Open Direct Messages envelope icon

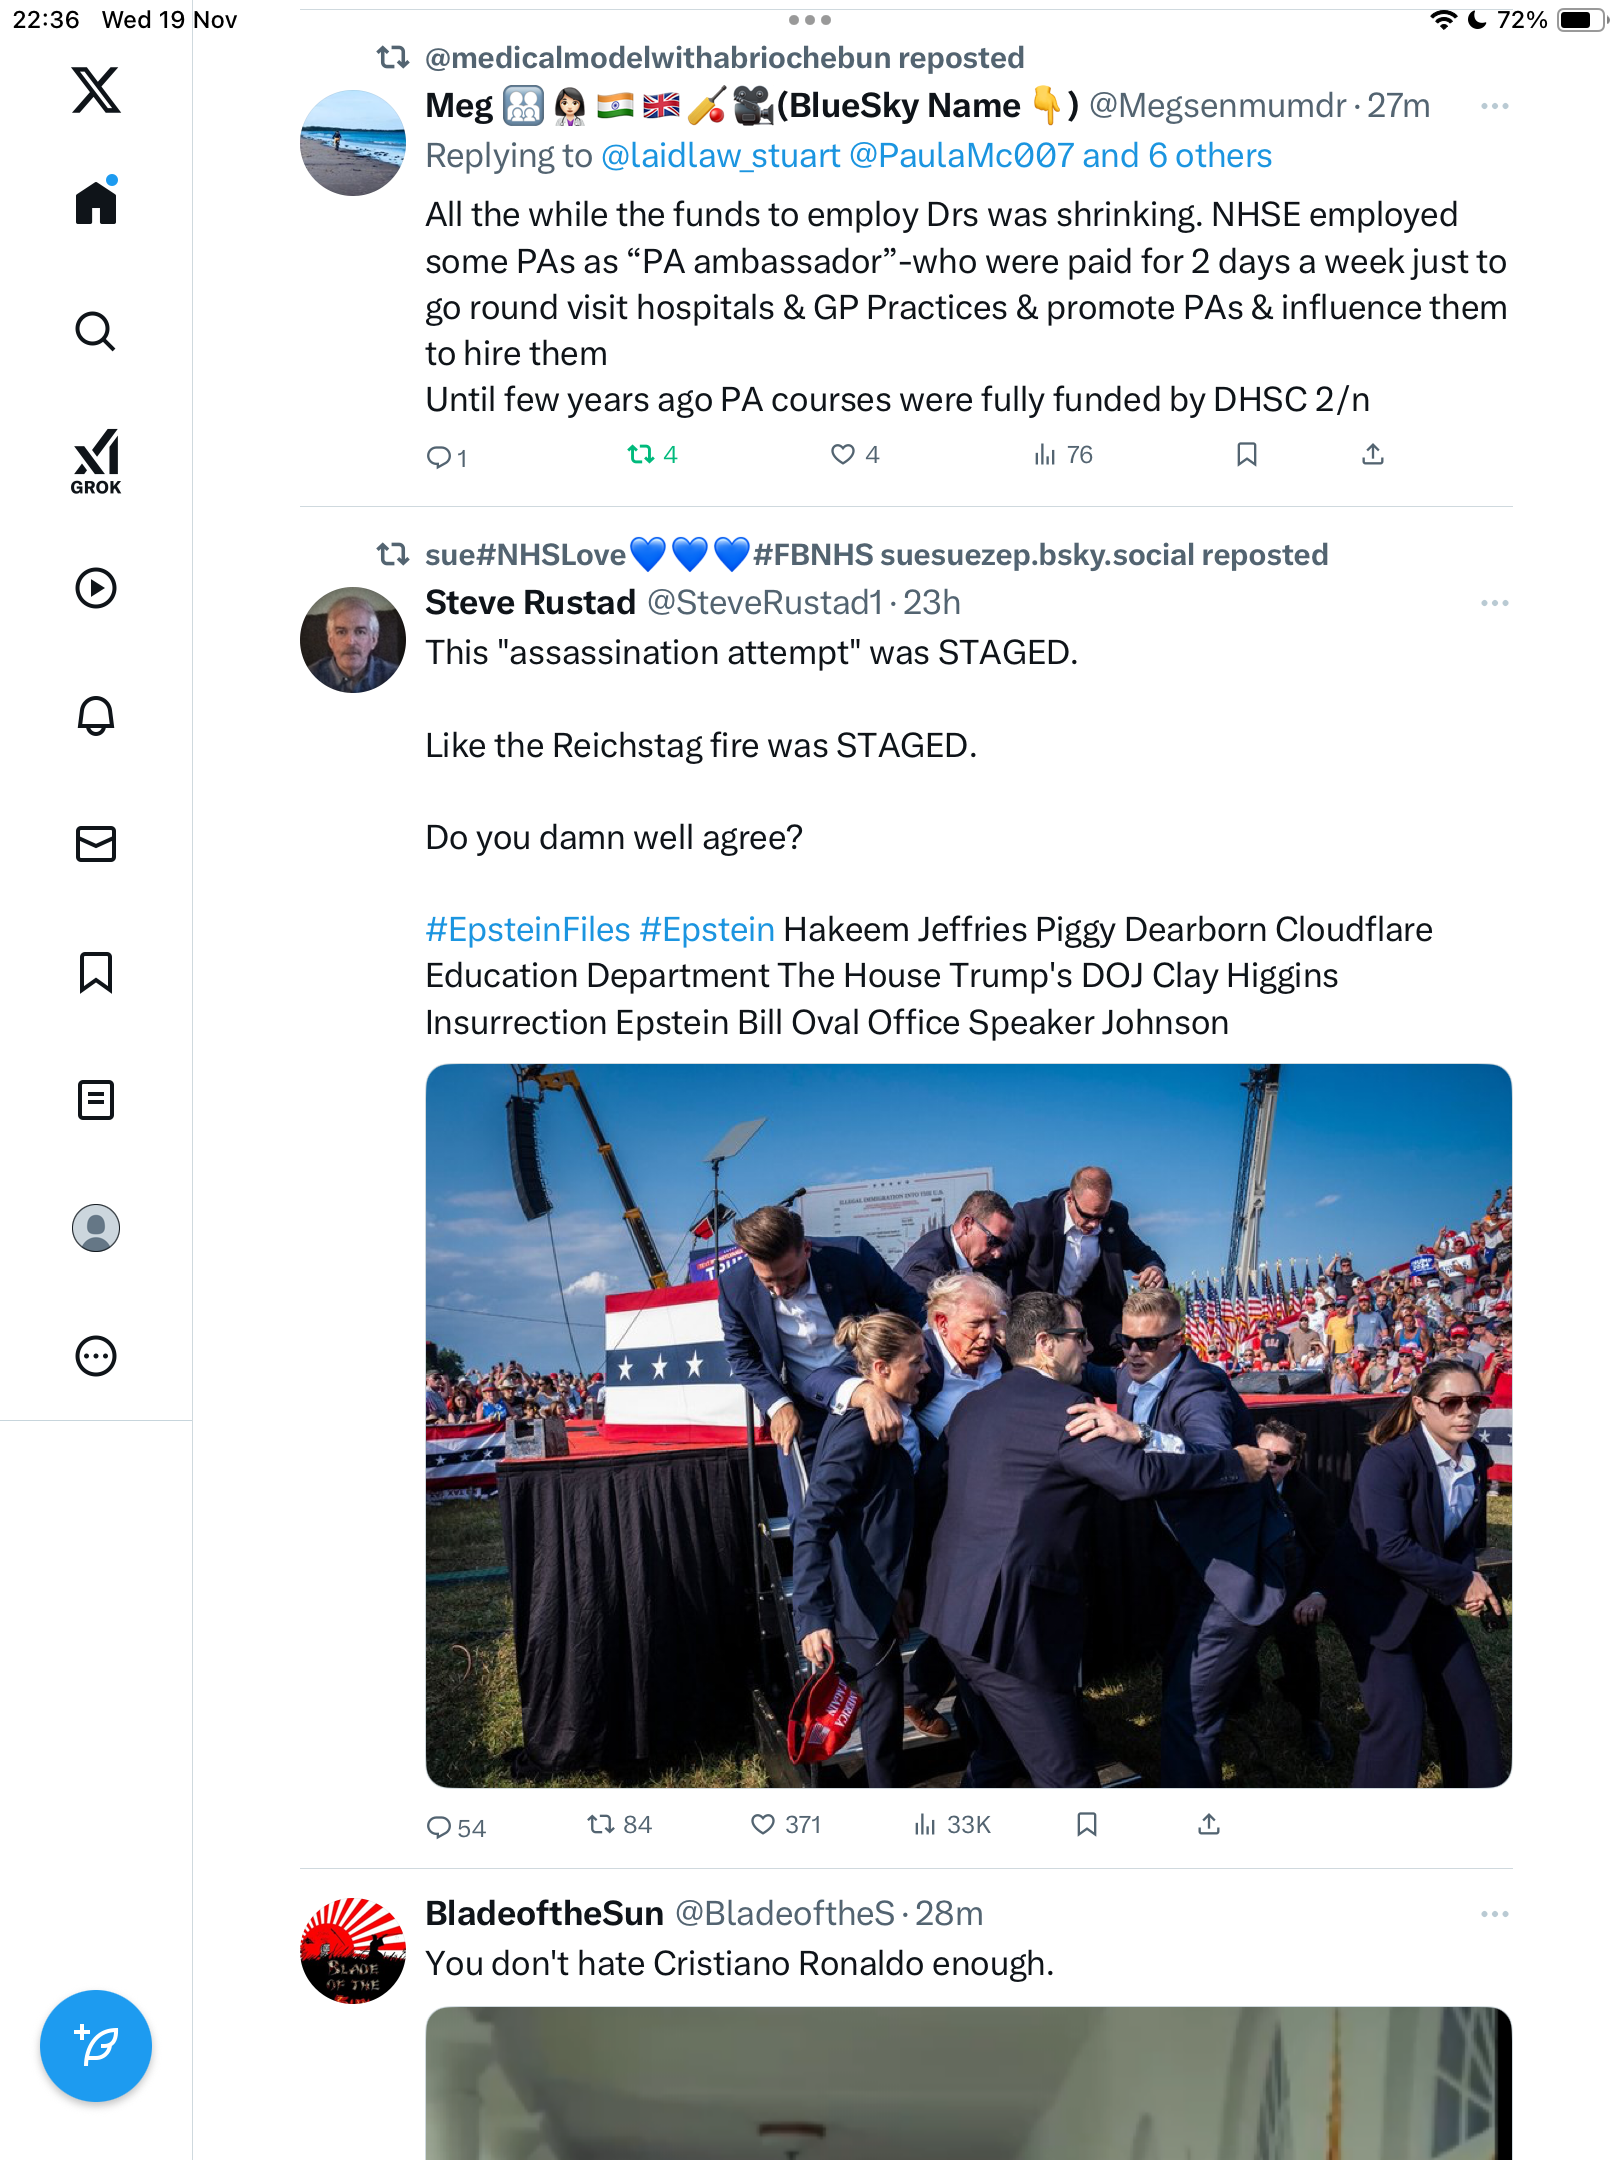tap(96, 844)
